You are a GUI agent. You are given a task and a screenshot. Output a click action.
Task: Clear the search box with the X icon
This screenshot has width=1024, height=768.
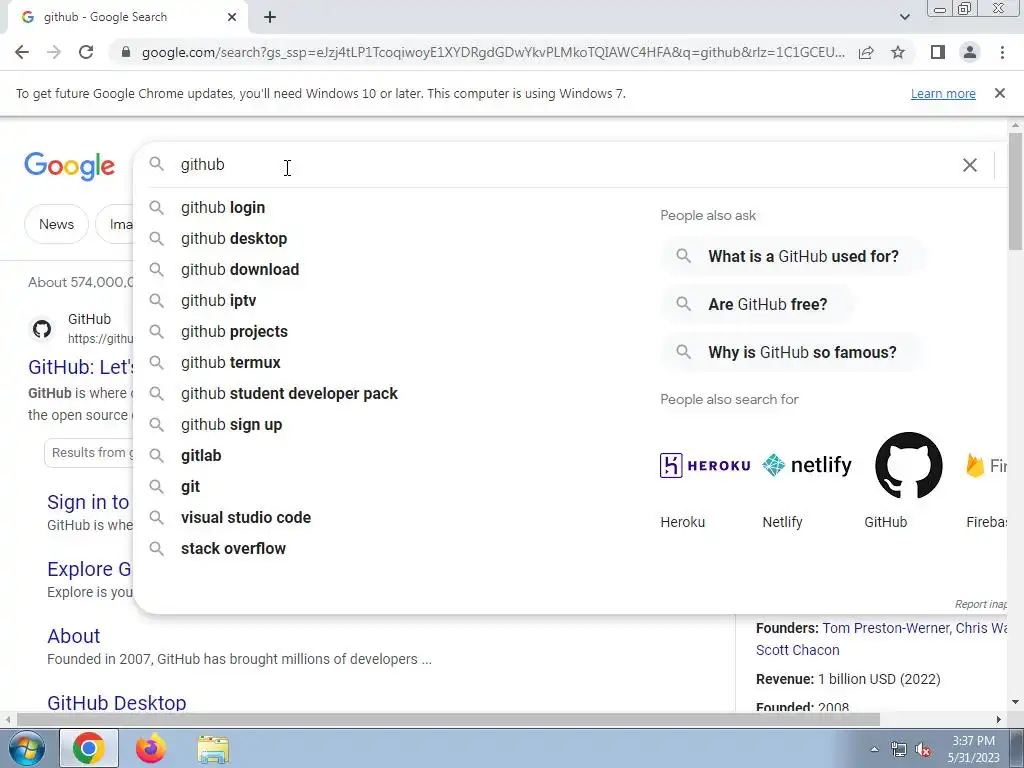pyautogui.click(x=970, y=165)
